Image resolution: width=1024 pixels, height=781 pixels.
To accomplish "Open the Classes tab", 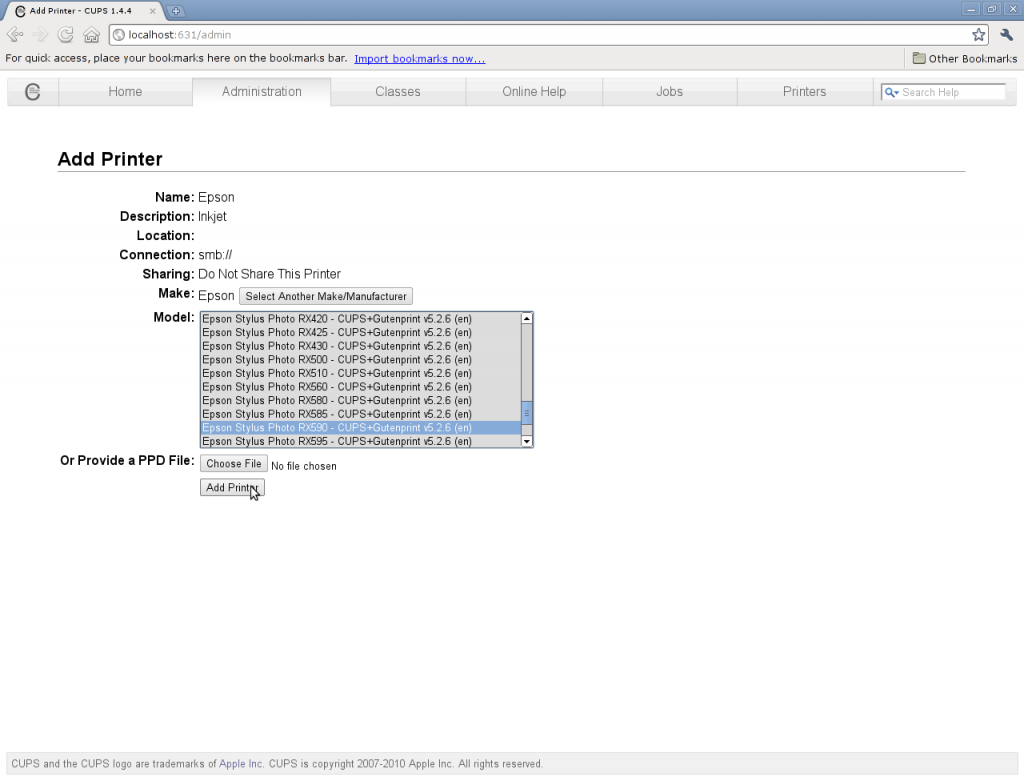I will tap(398, 92).
